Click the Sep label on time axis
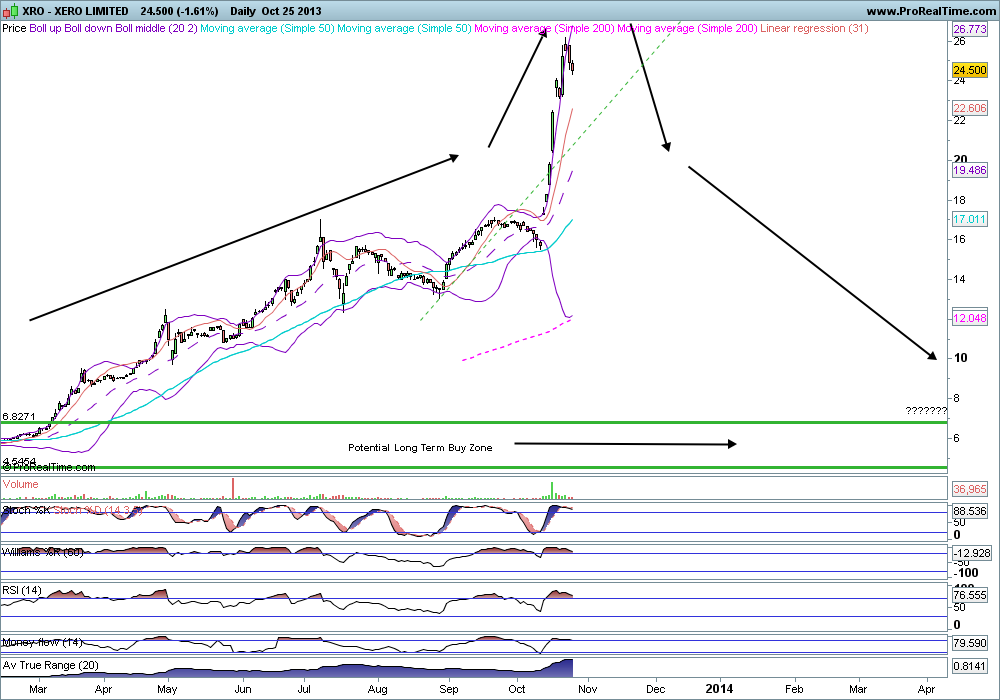The width and height of the screenshot is (1000, 700). 449,689
